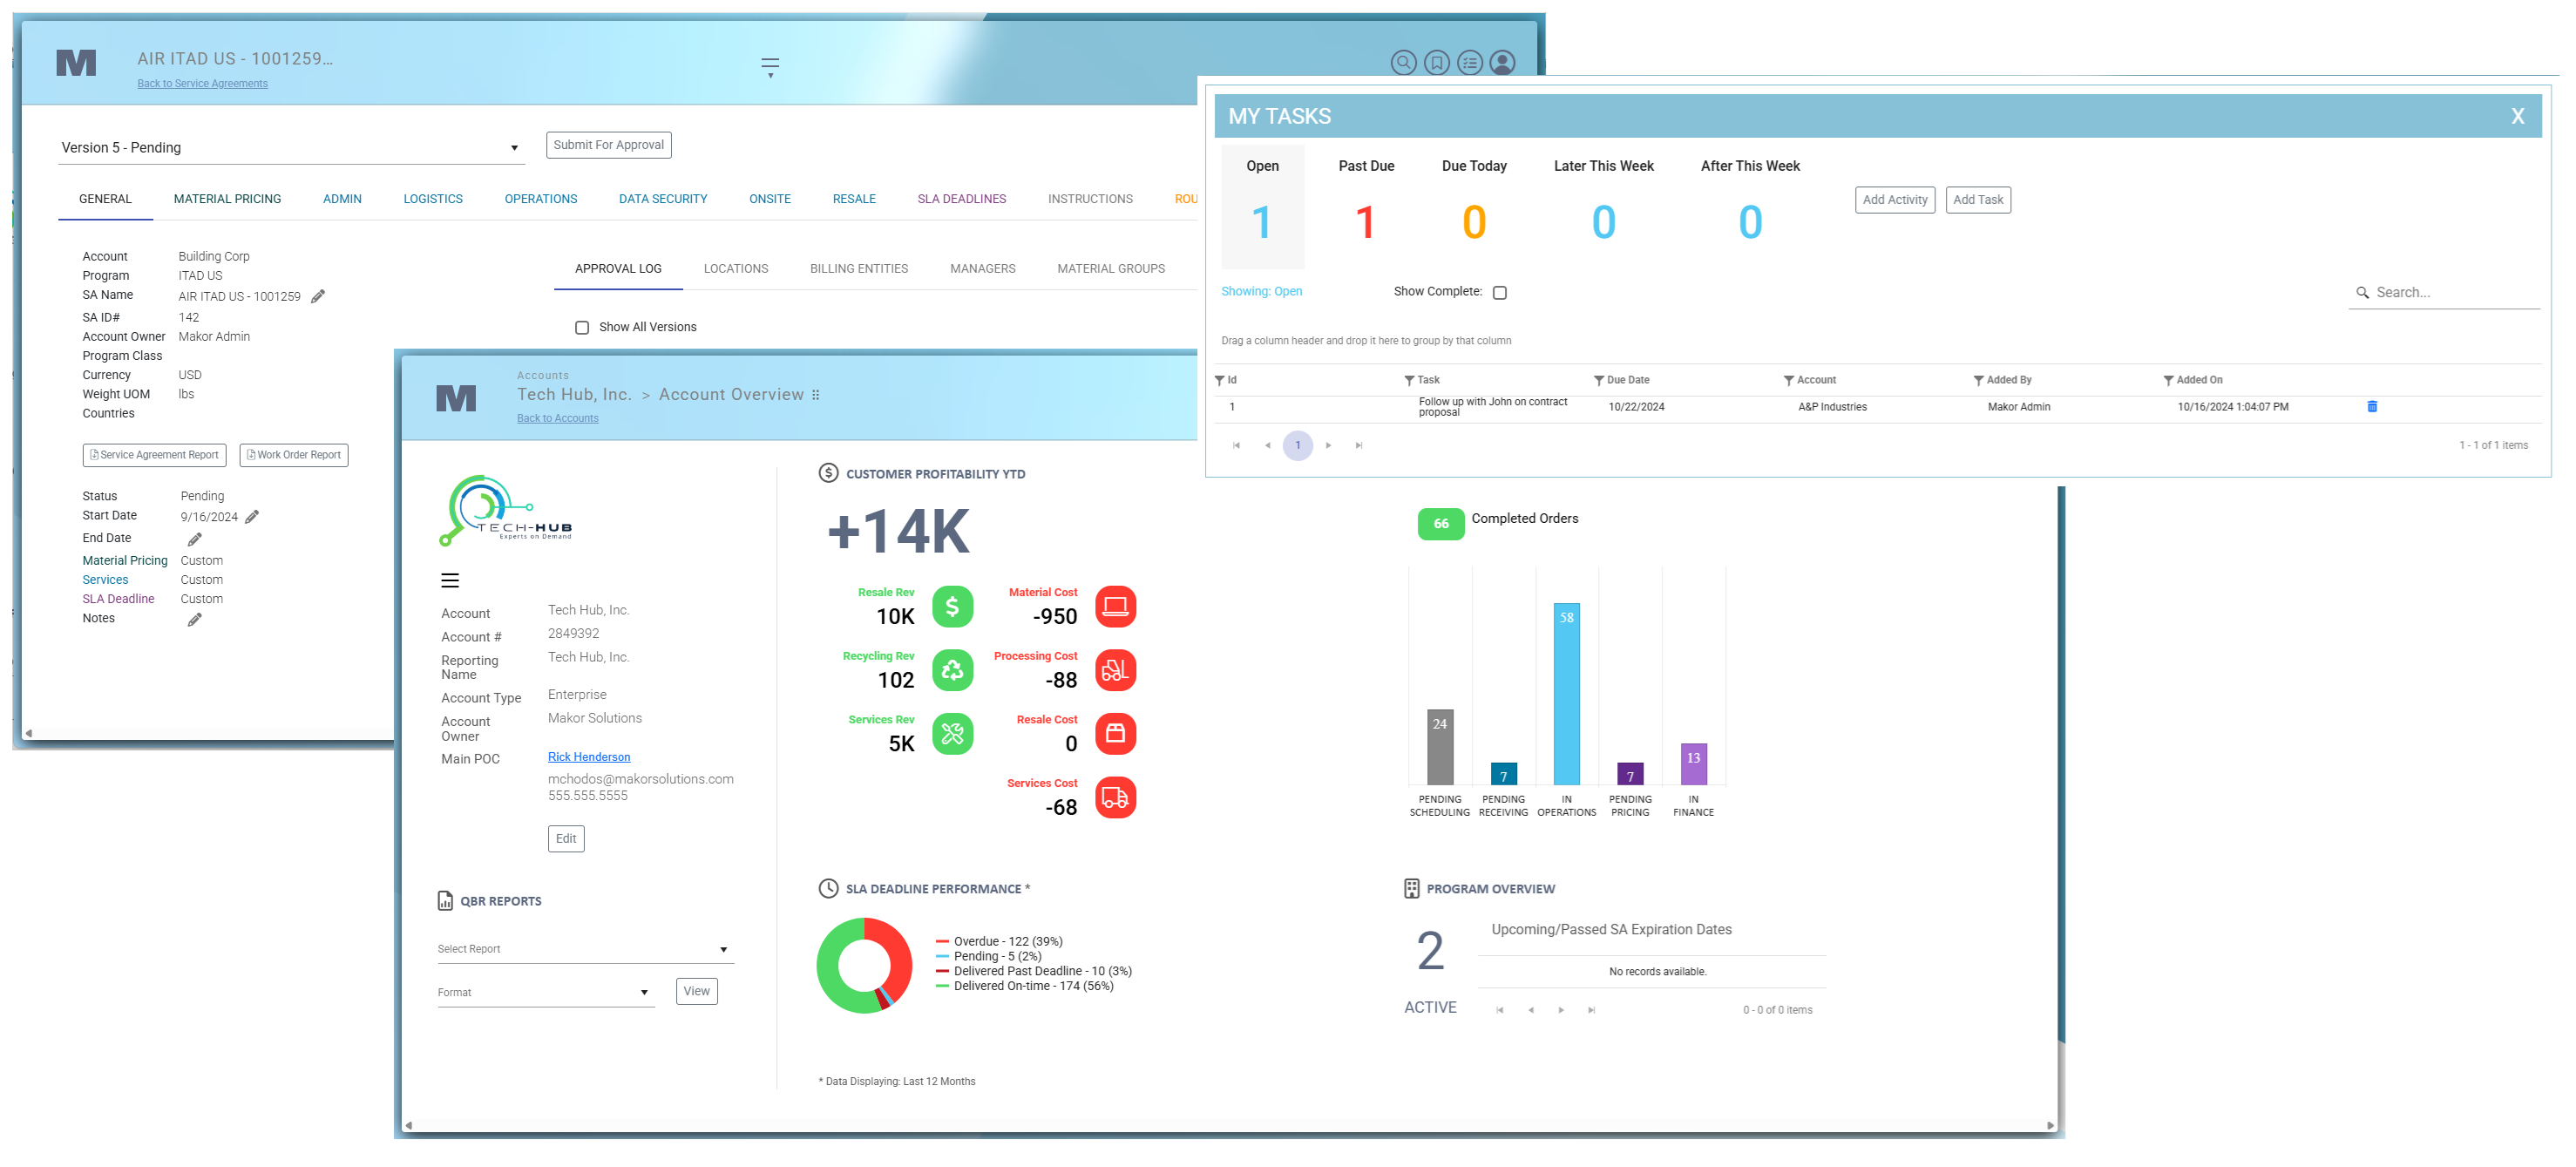Open the Locations tab
This screenshot has height=1167, width=2576.
pyautogui.click(x=735, y=269)
